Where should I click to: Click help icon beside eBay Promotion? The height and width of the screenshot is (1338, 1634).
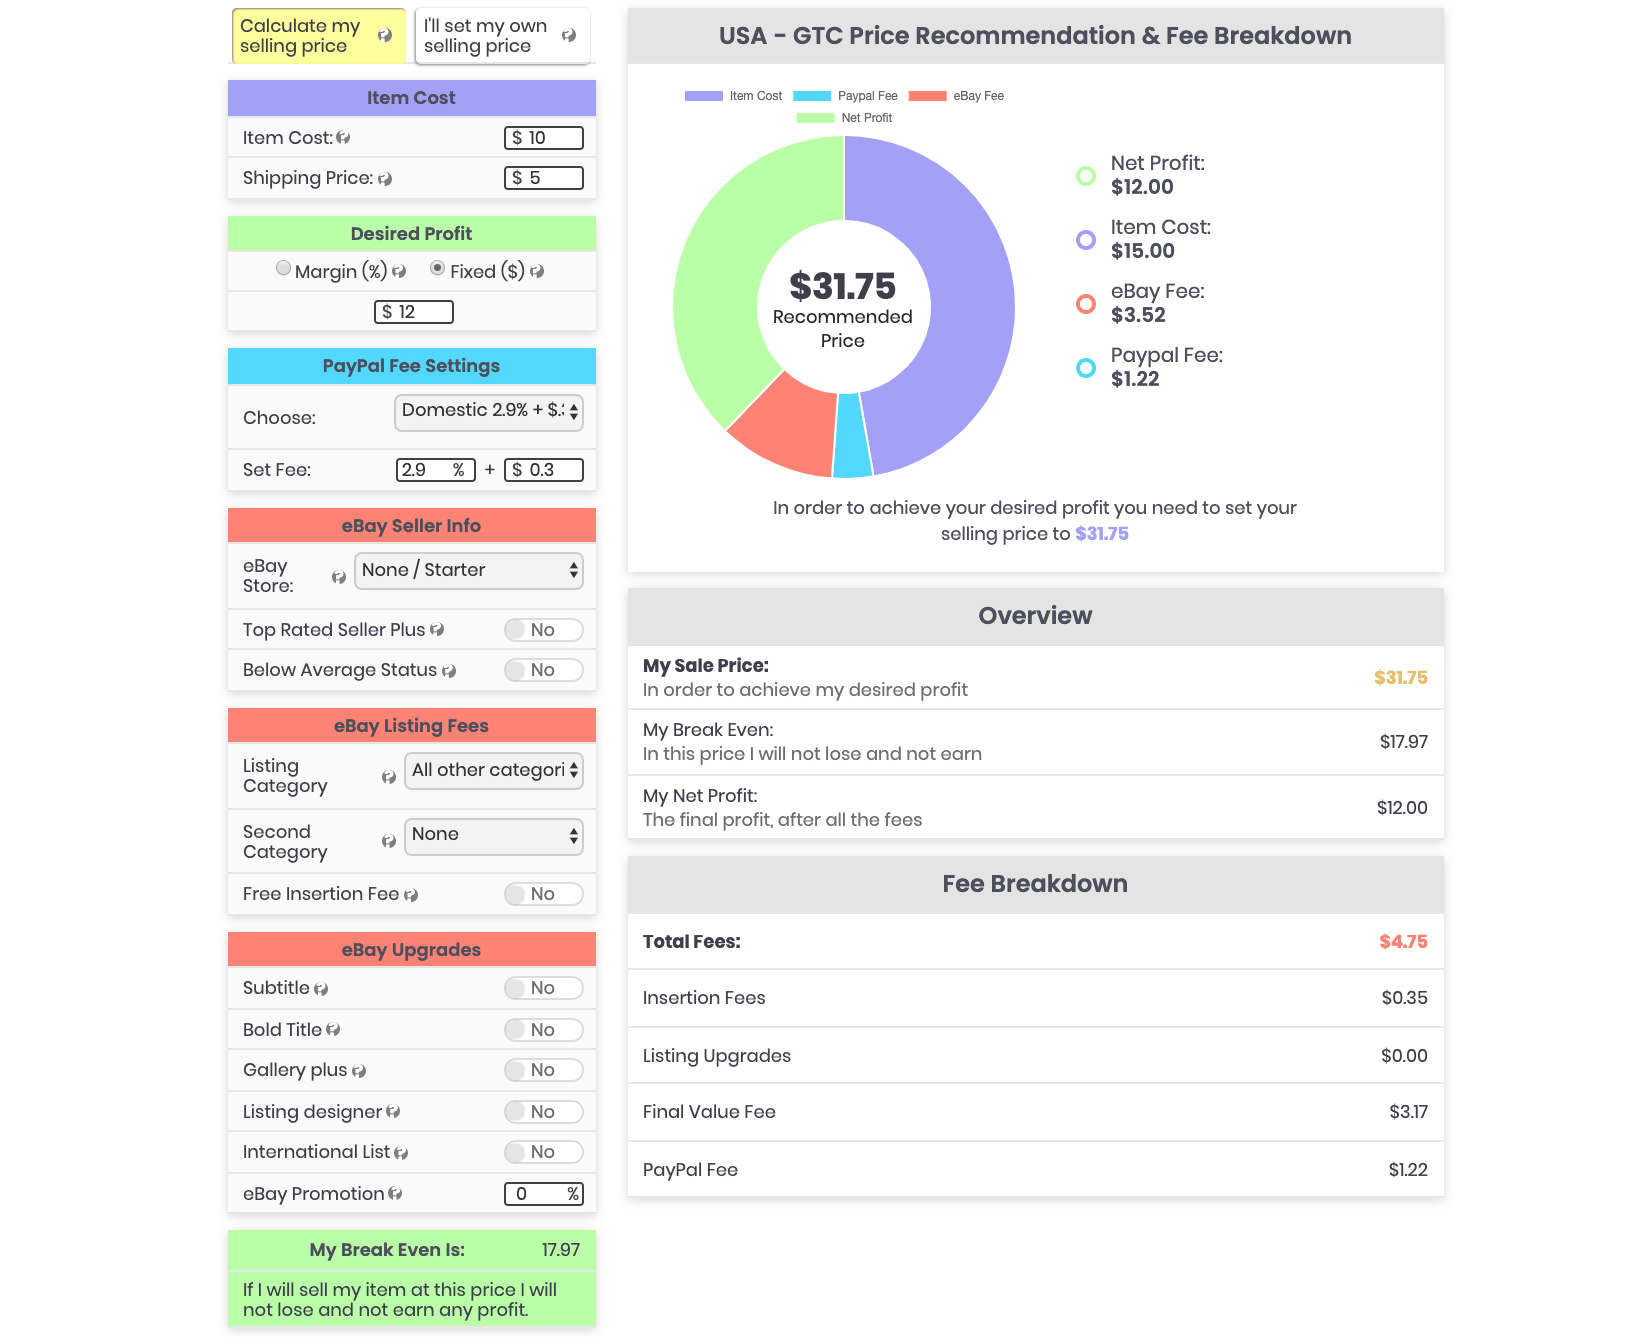point(395,1194)
